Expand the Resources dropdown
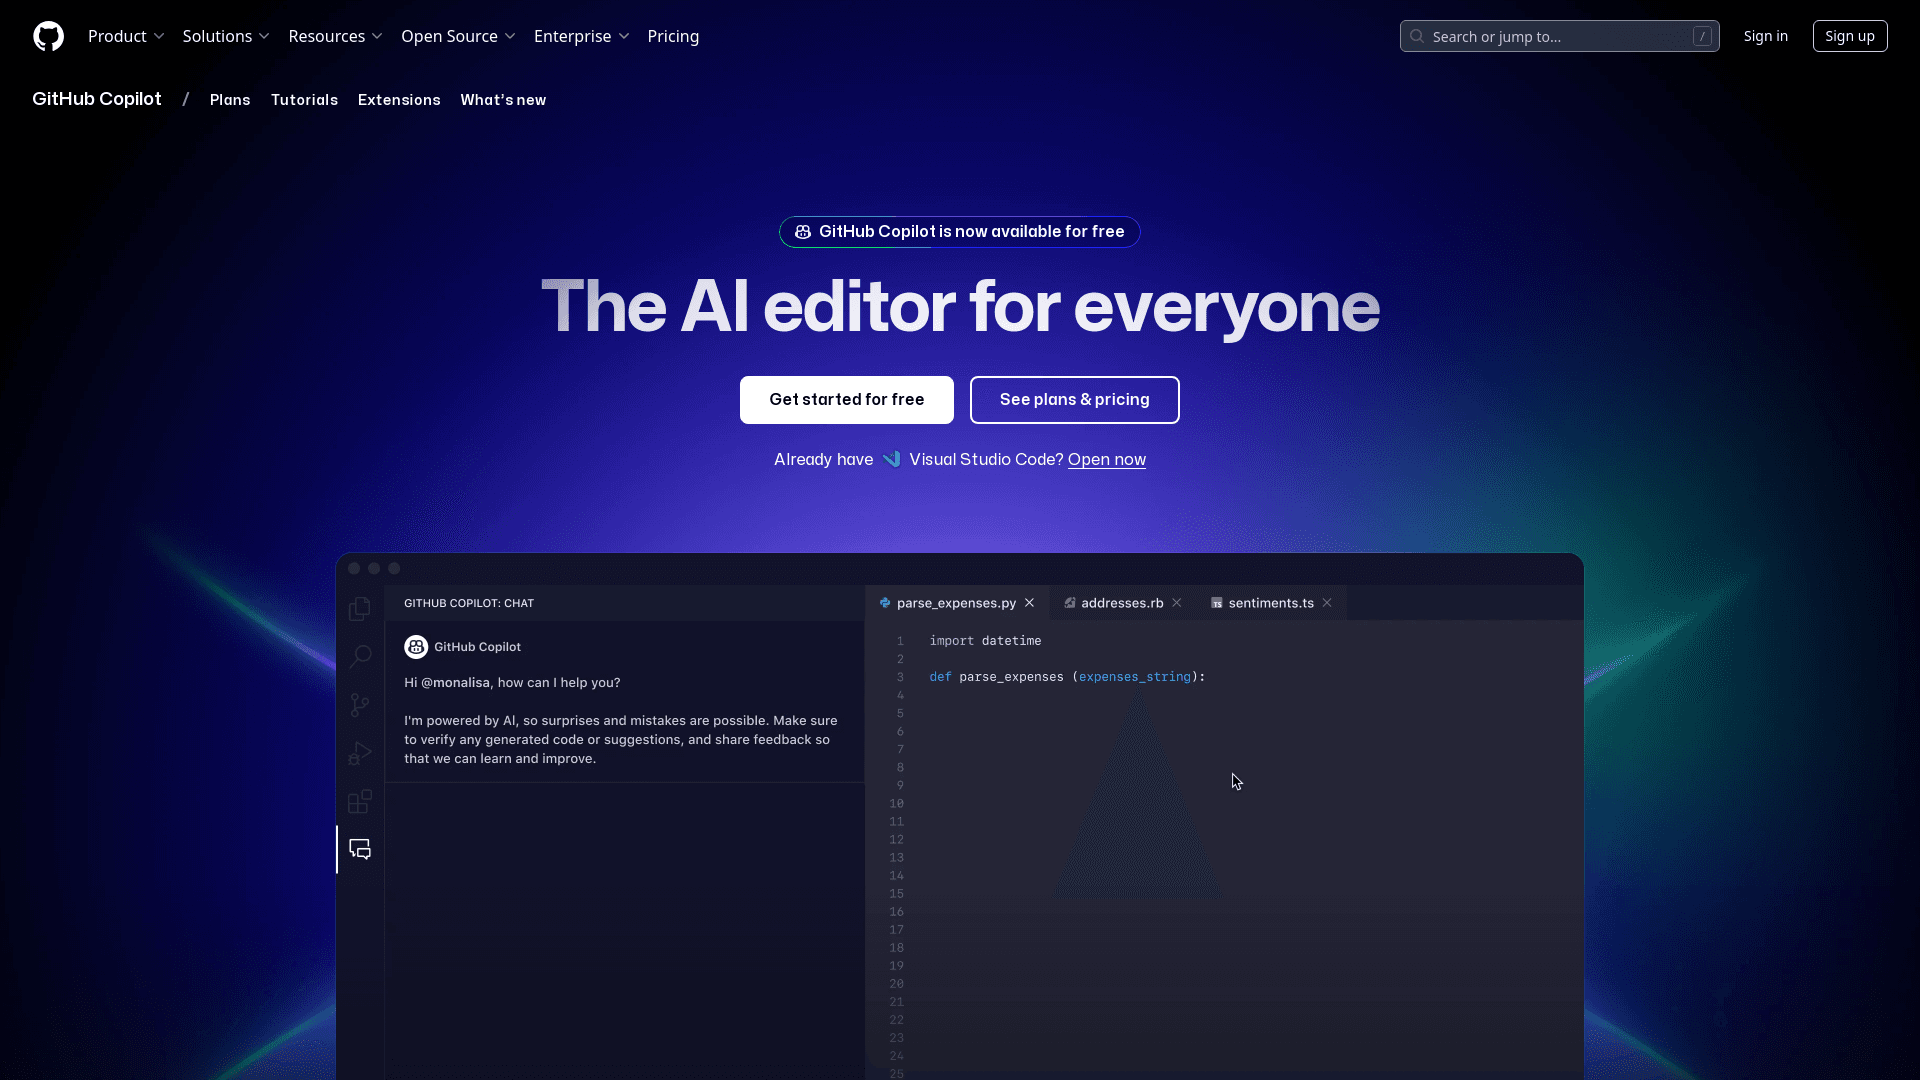 [335, 36]
